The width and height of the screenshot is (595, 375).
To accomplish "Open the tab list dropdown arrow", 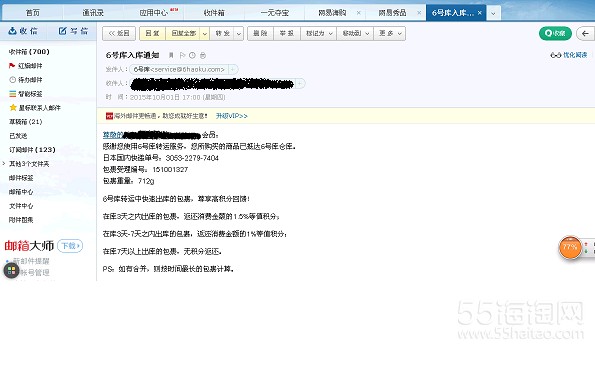I will [x=493, y=13].
